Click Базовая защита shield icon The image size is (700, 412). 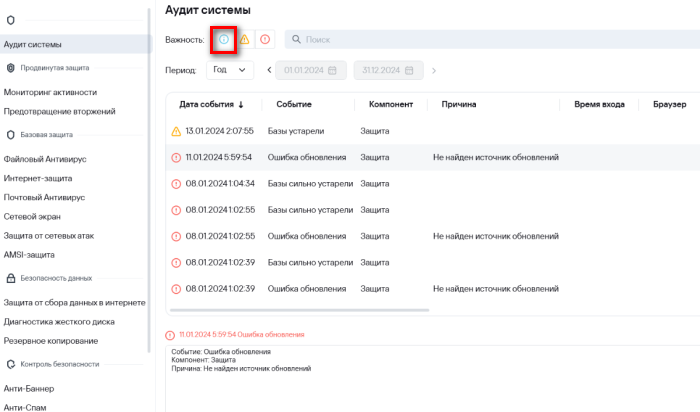[x=11, y=135]
